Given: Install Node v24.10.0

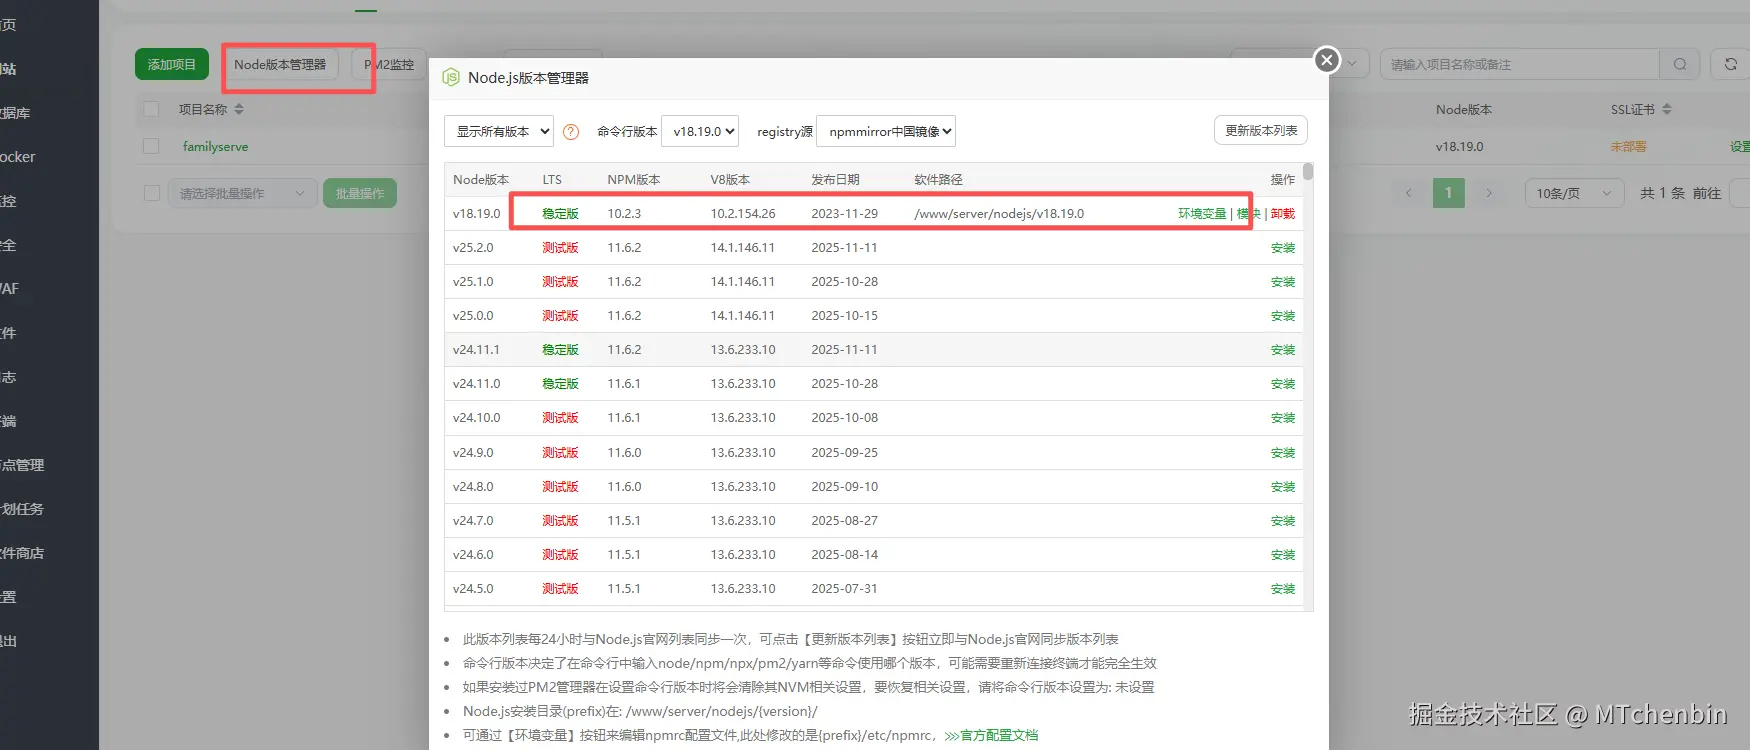Looking at the screenshot, I should pyautogui.click(x=1283, y=418).
